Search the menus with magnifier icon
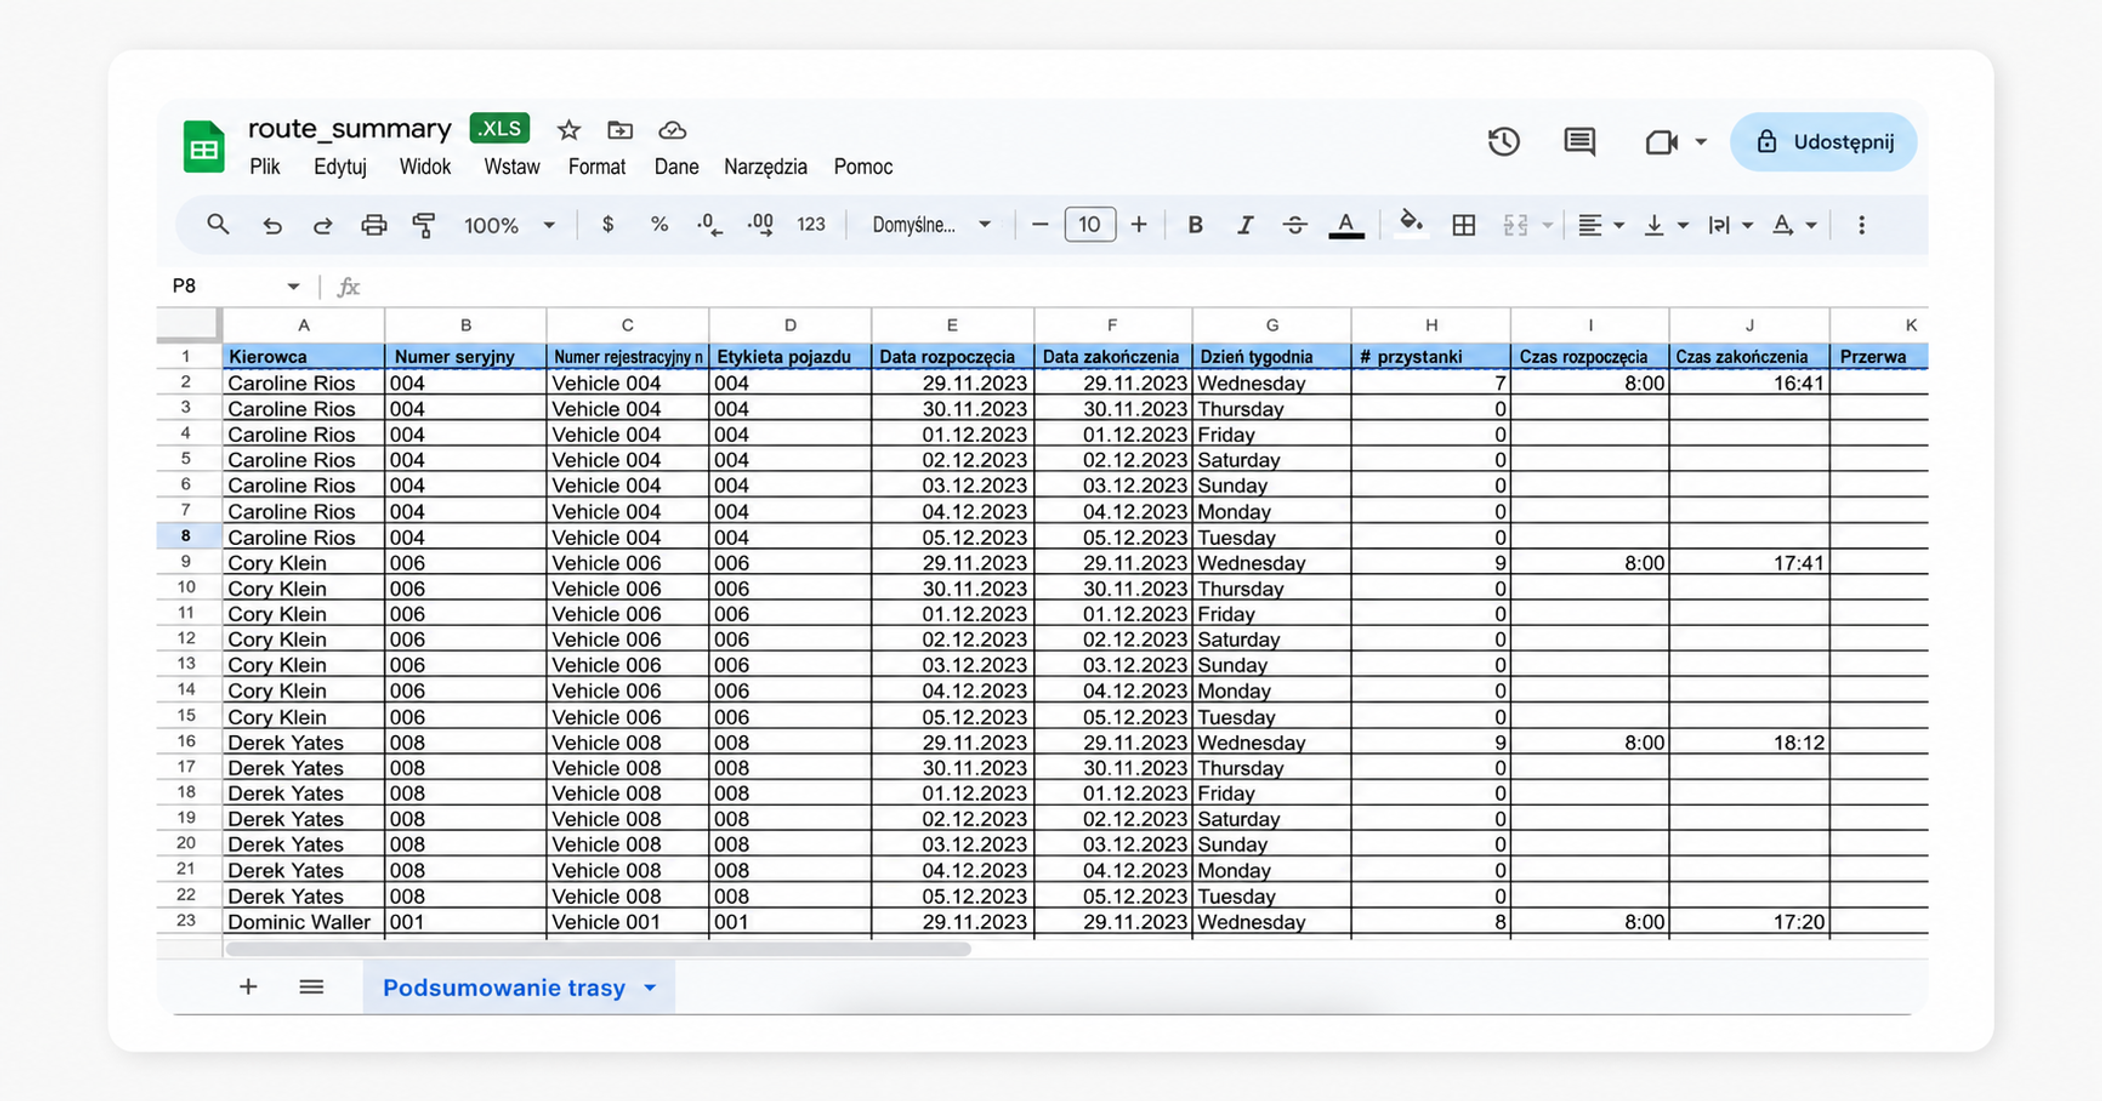Screen dimensions: 2102x1101 point(217,225)
